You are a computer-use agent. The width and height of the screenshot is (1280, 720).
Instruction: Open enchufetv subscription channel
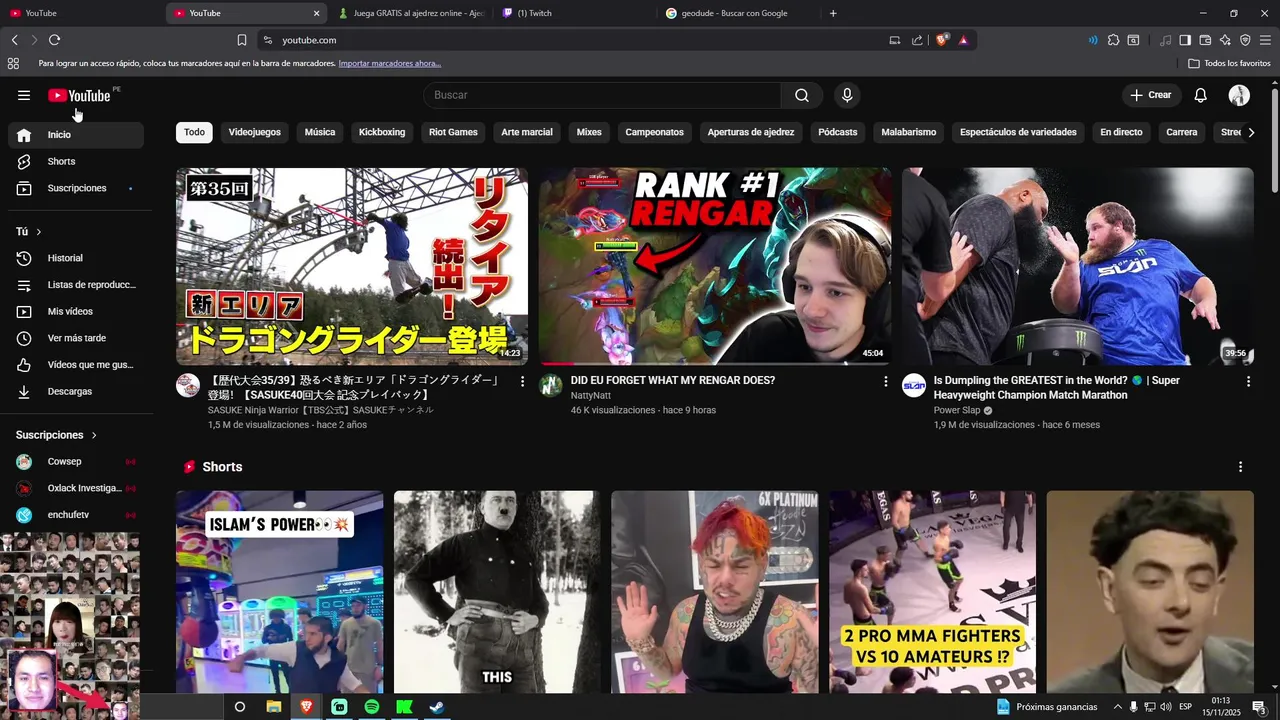pos(76,515)
